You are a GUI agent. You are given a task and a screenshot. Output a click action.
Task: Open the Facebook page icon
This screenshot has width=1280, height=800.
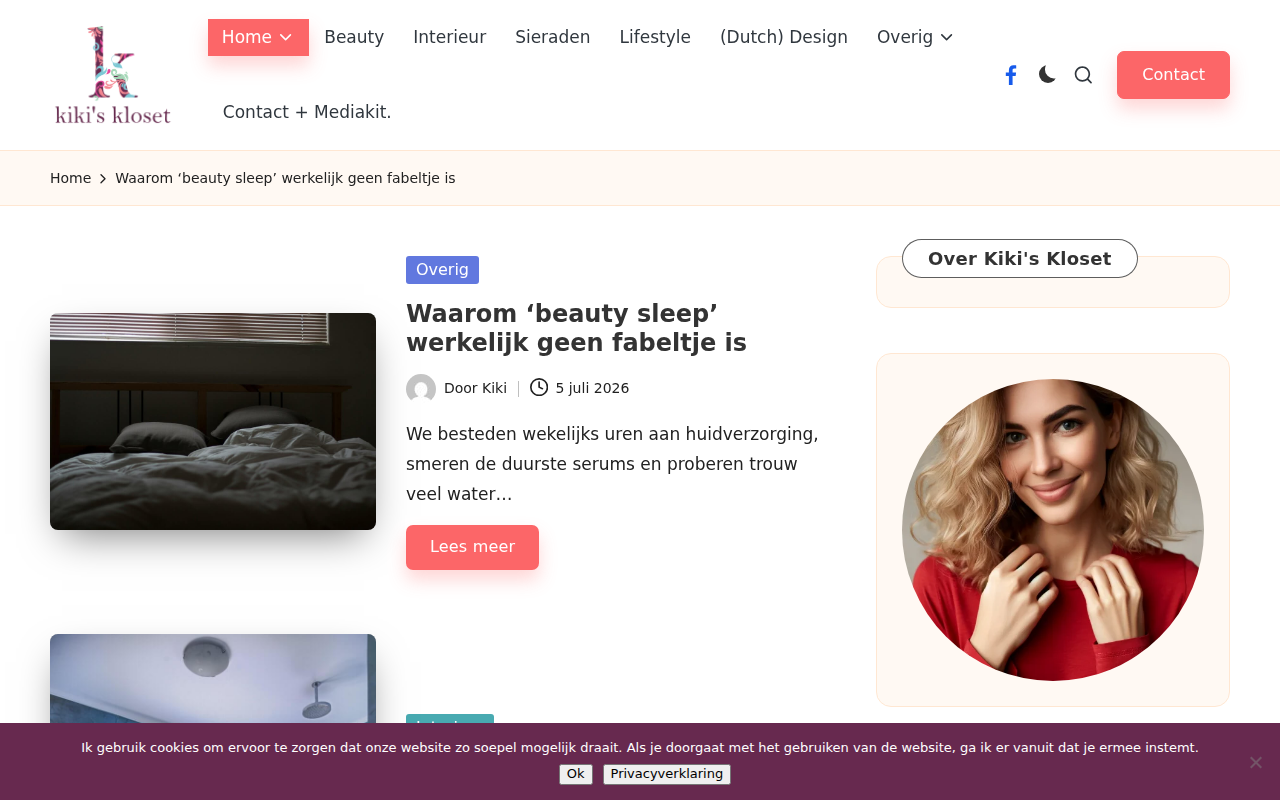pyautogui.click(x=1011, y=75)
